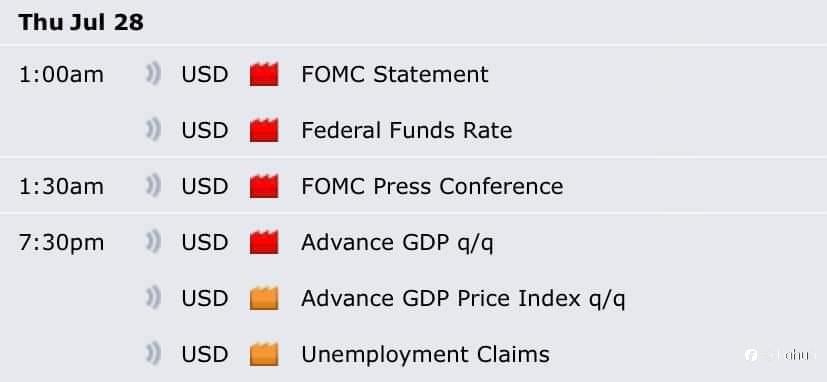
Task: Select the Thu Jul 28 date header
Action: click(x=81, y=23)
